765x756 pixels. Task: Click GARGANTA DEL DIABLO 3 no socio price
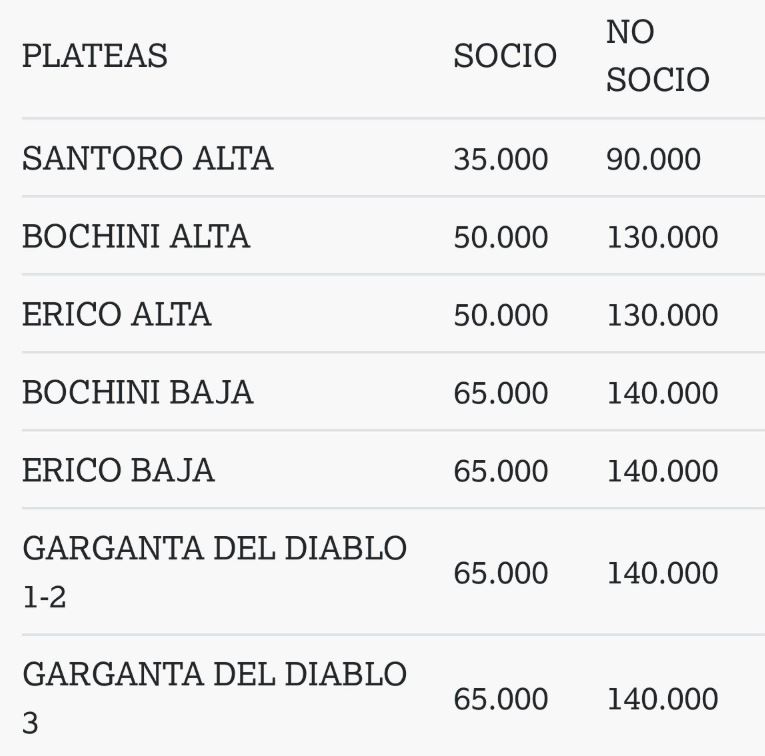pos(662,698)
